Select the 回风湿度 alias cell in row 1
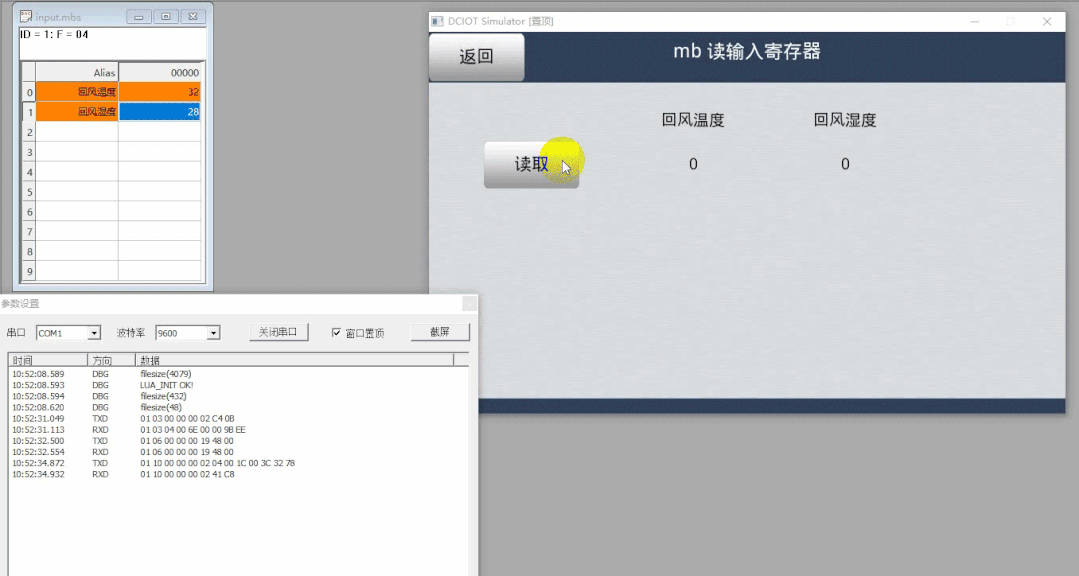Image resolution: width=1079 pixels, height=576 pixels. 77,111
